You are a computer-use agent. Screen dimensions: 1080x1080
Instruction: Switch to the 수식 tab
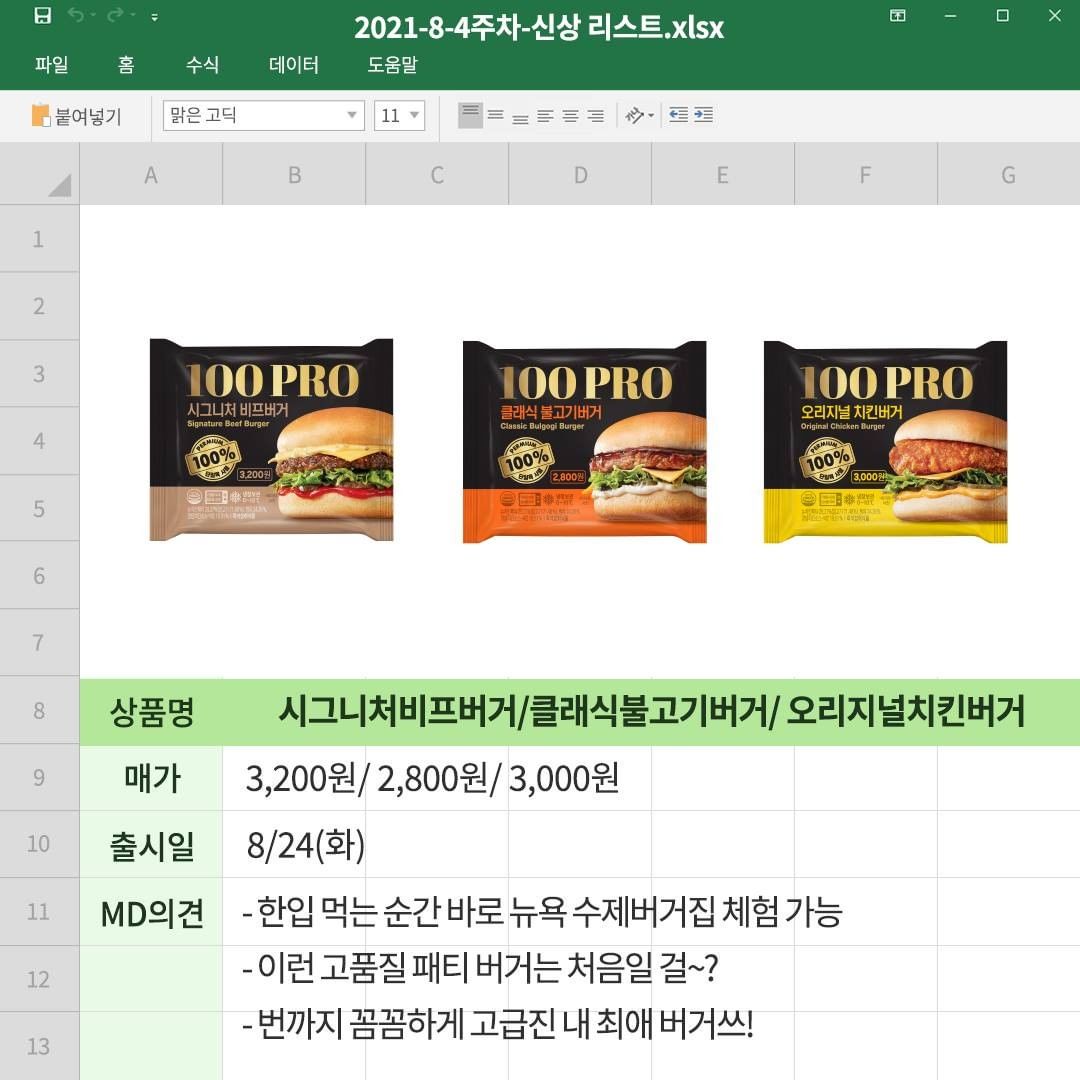[x=202, y=64]
